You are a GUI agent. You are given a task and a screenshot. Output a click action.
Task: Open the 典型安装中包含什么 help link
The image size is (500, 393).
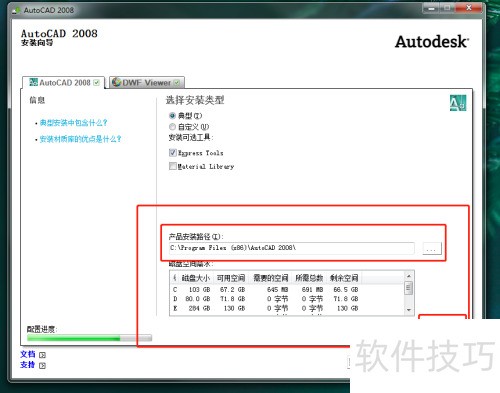[73, 123]
